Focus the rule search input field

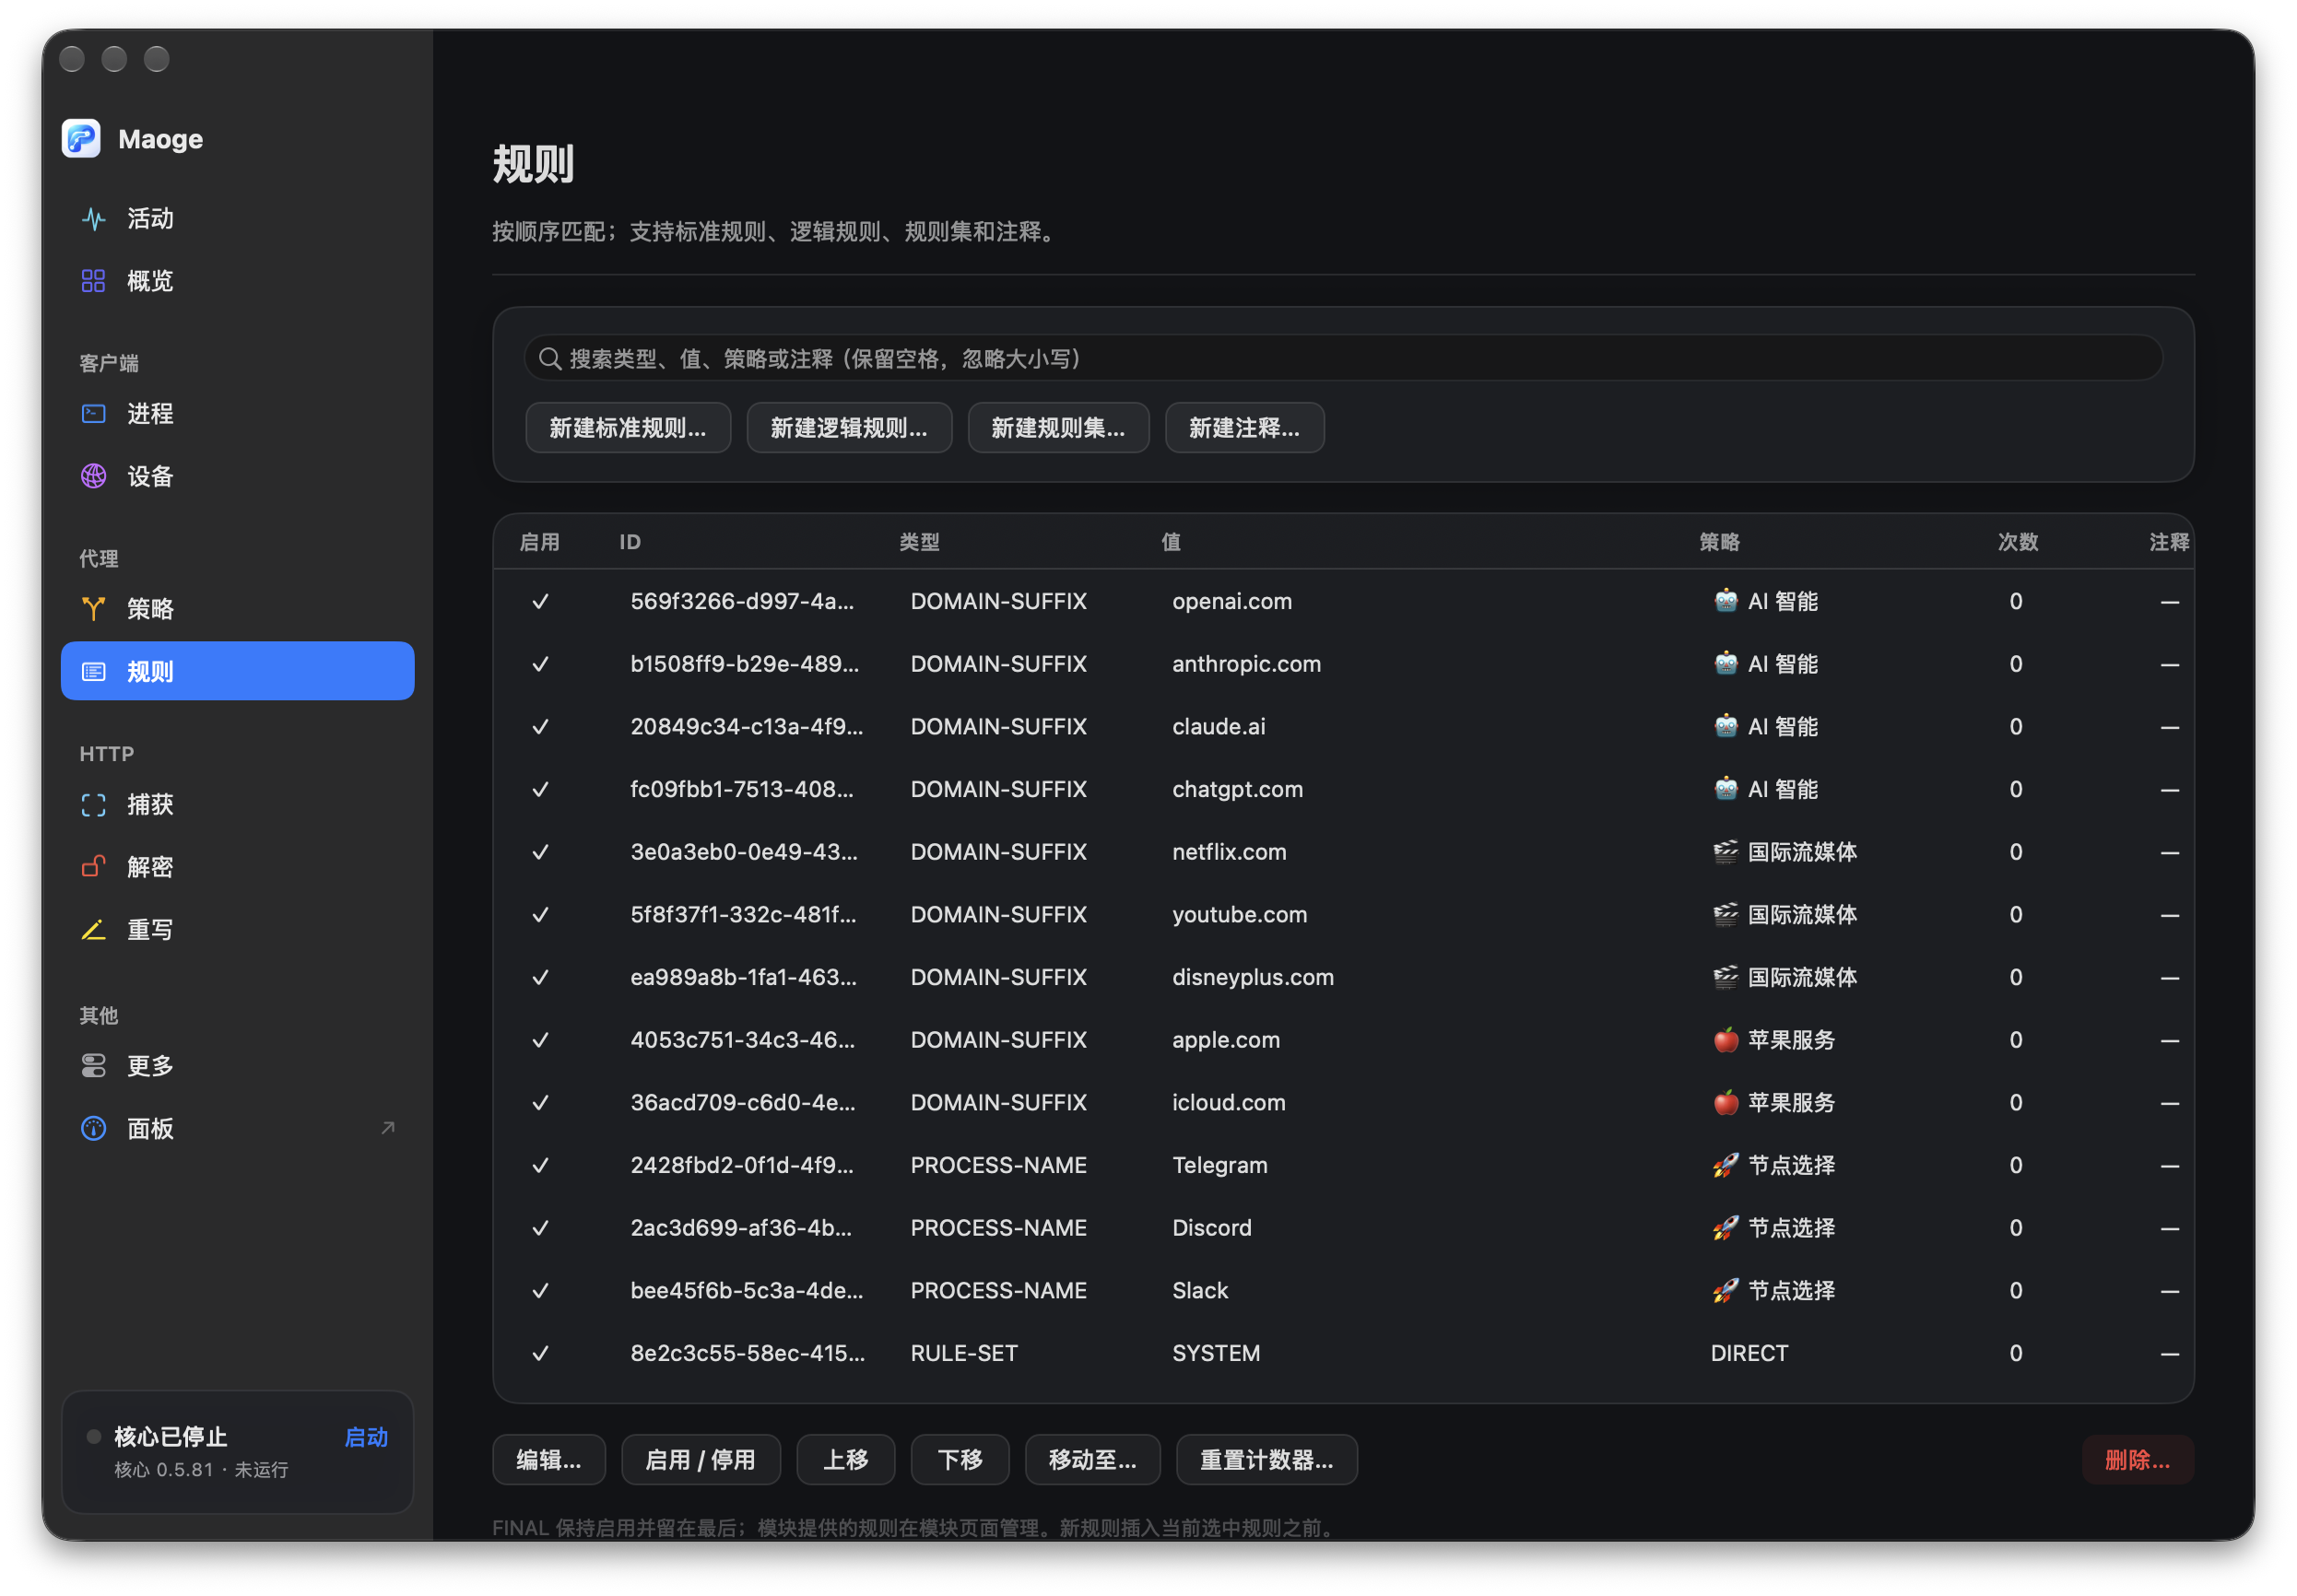(1342, 358)
